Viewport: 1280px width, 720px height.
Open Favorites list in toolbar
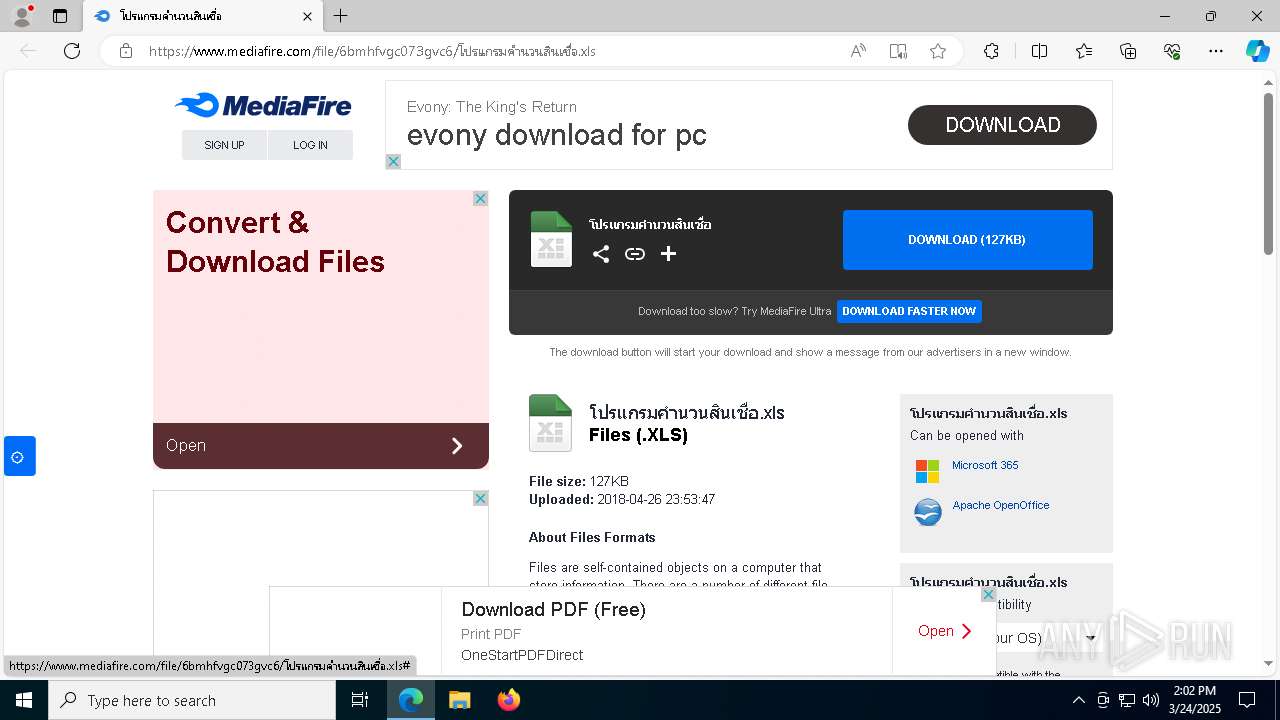pos(1084,51)
